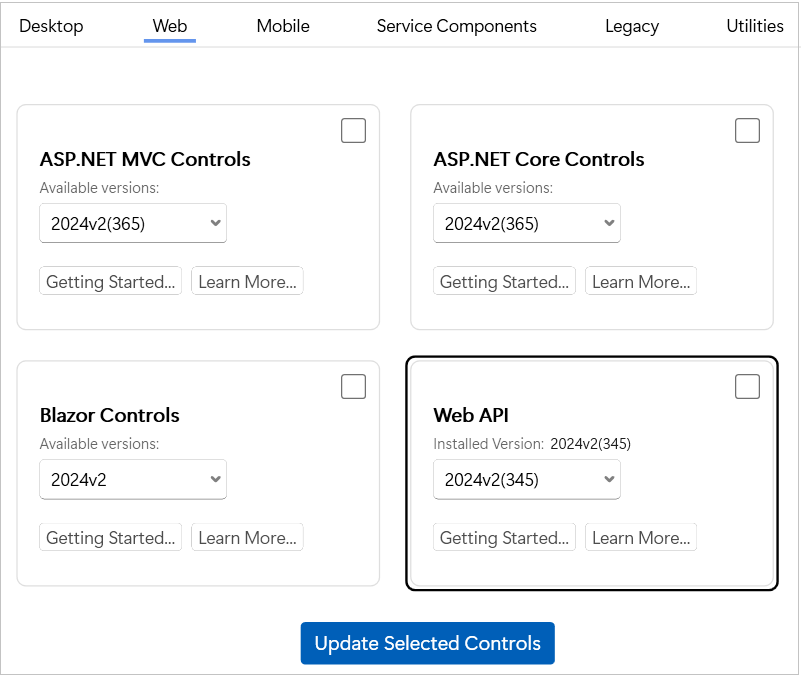Screen dimensions: 801x676
Task: Tick the Blazor Controls checkbox
Action: tap(353, 387)
